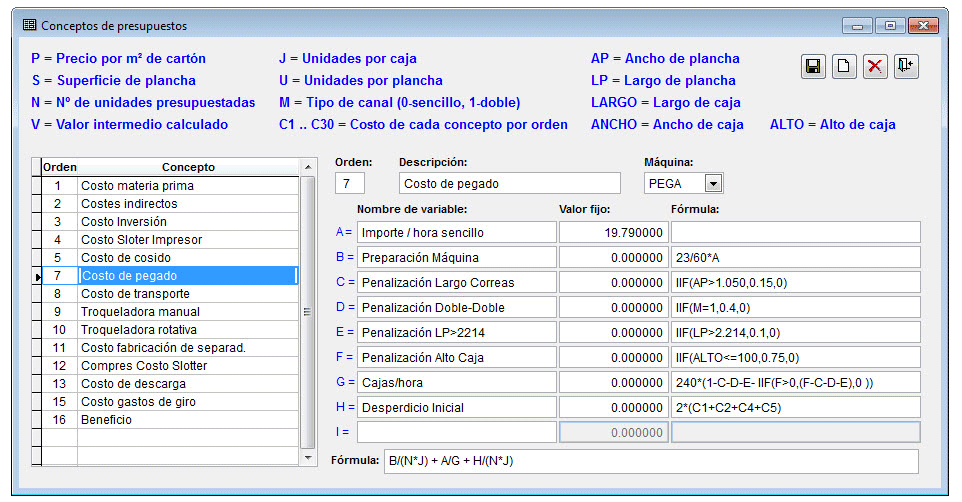Click formula 'IIF(ALTO<=100,0.75,0)'
This screenshot has width=962, height=502.
point(796,357)
